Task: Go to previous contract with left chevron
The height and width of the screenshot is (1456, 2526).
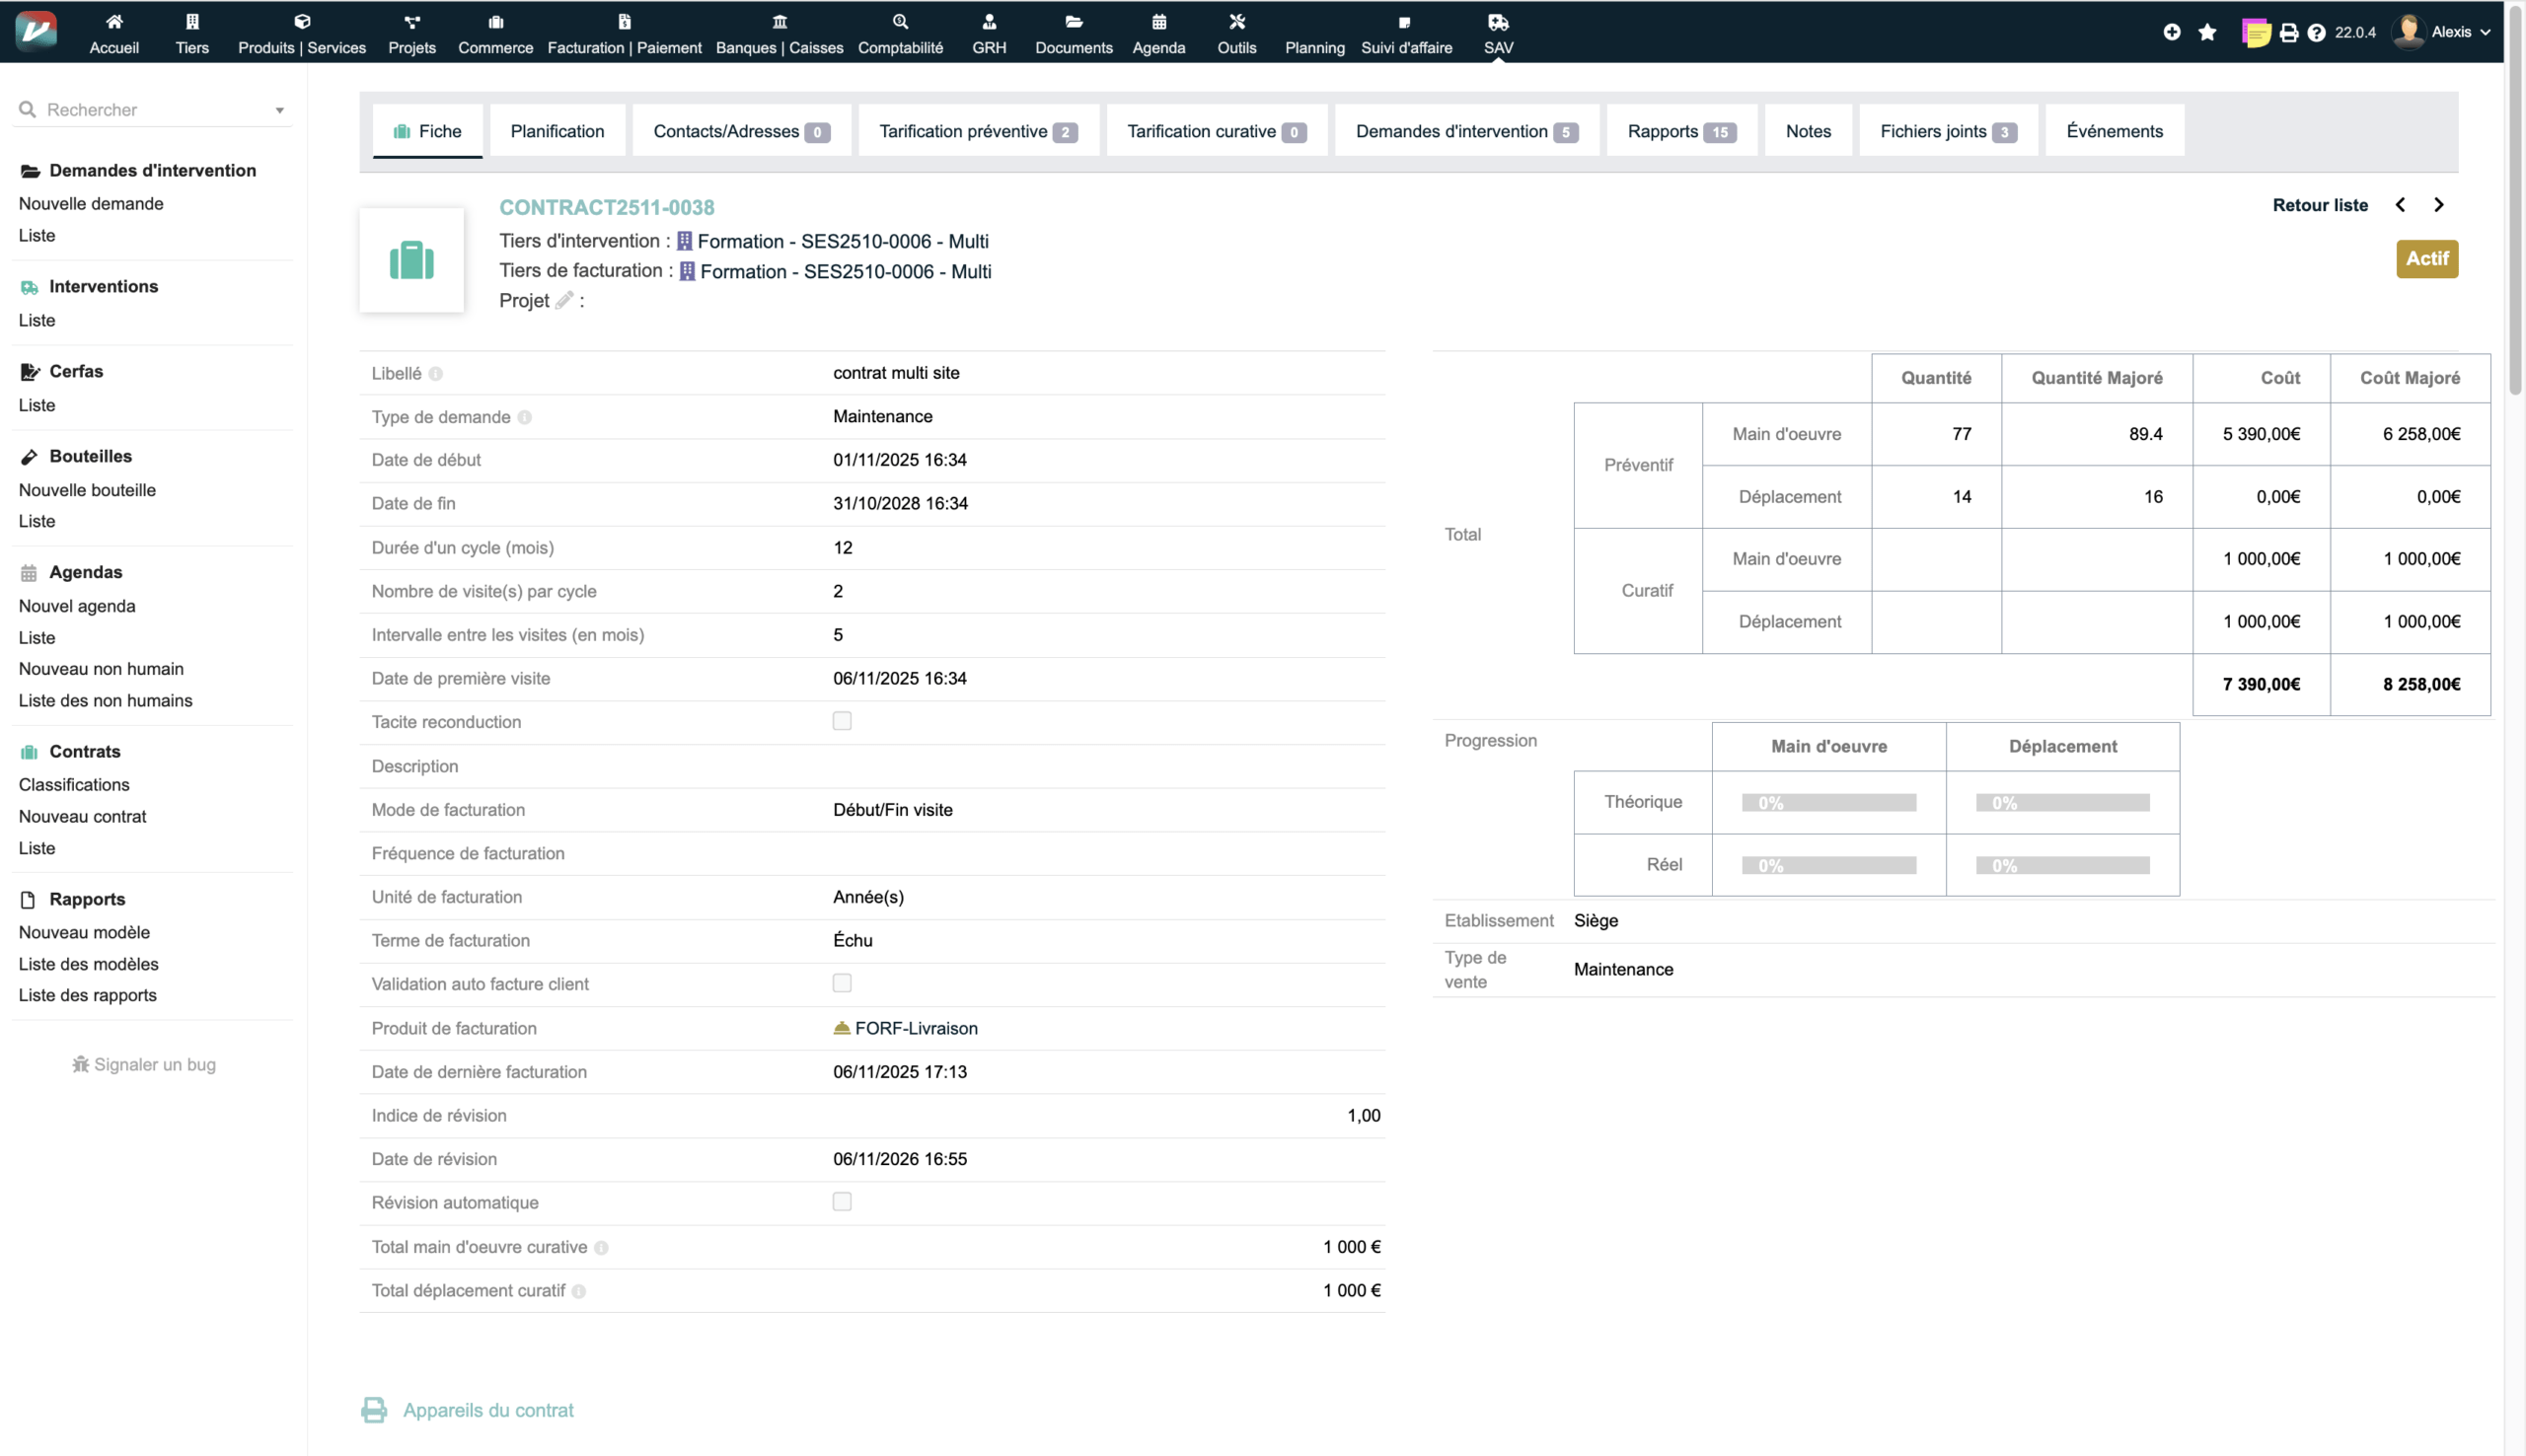Action: (x=2400, y=205)
